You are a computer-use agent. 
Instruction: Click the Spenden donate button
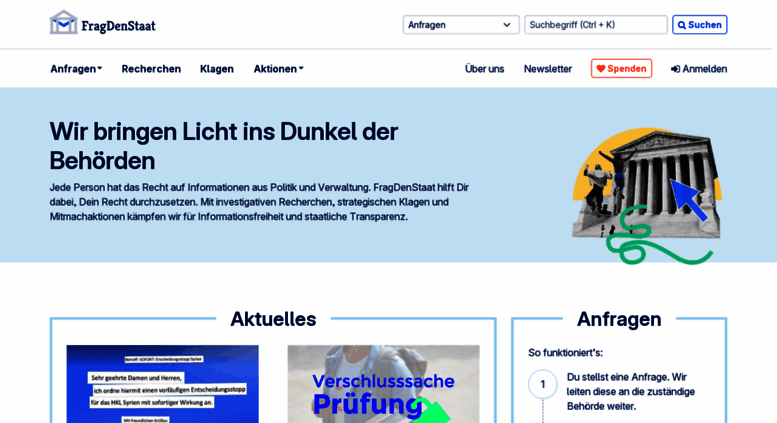621,68
